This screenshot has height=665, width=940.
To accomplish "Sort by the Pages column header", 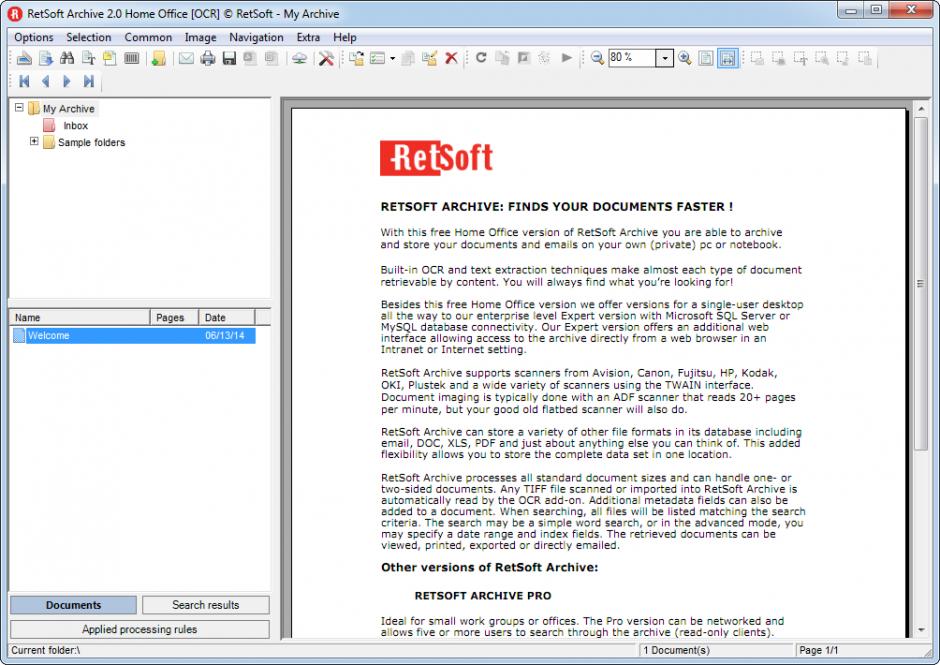I will (x=174, y=317).
